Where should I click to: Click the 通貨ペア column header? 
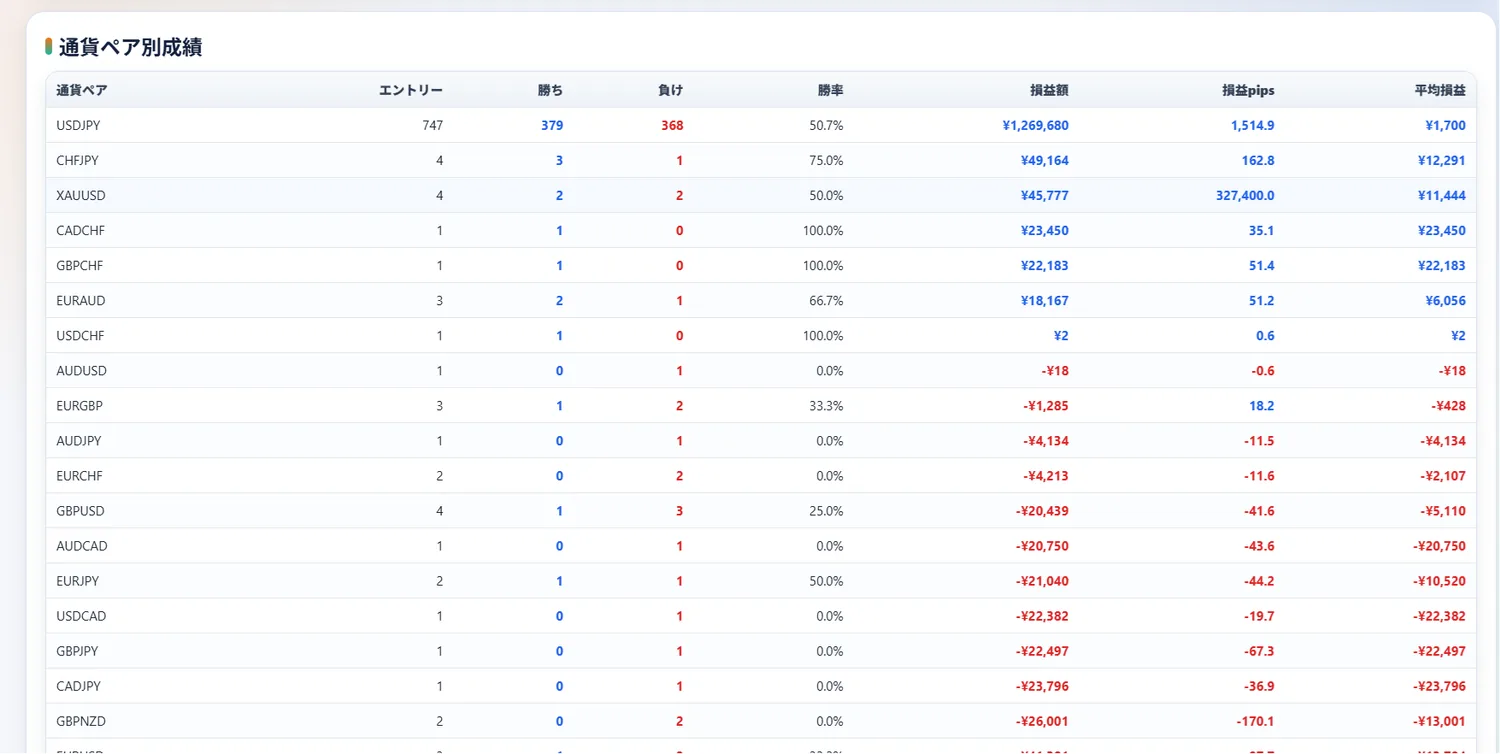click(x=82, y=90)
